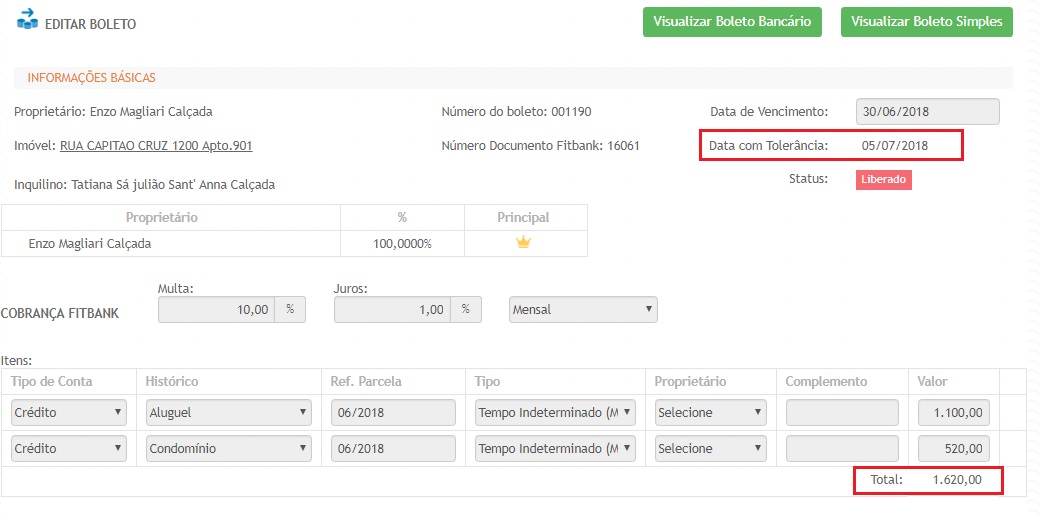Open the Mensal periodicity dropdown
Screen dimensions: 1040x517
tap(583, 310)
